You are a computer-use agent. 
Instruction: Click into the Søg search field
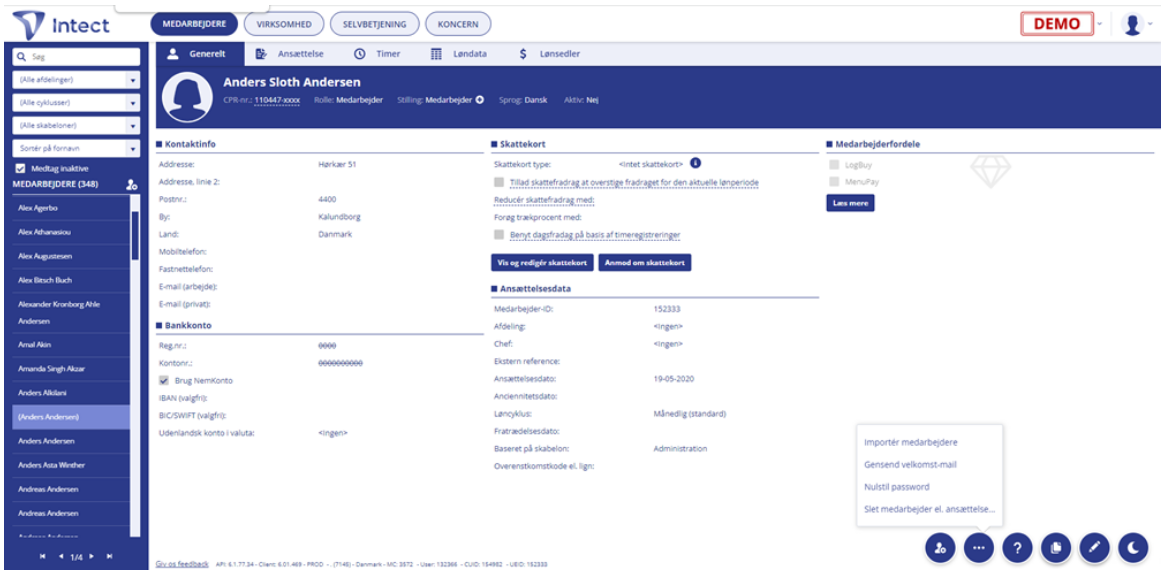click(76, 57)
